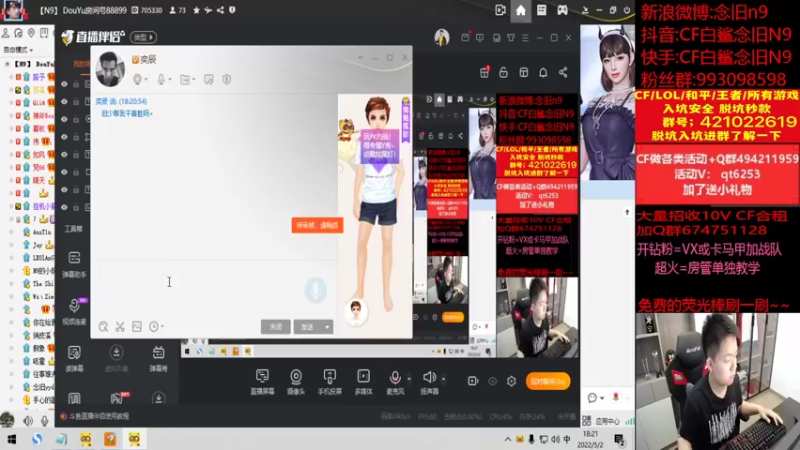Open the hamburger menu in 直播伴侣 title bar
The image size is (800, 450).
(525, 38)
